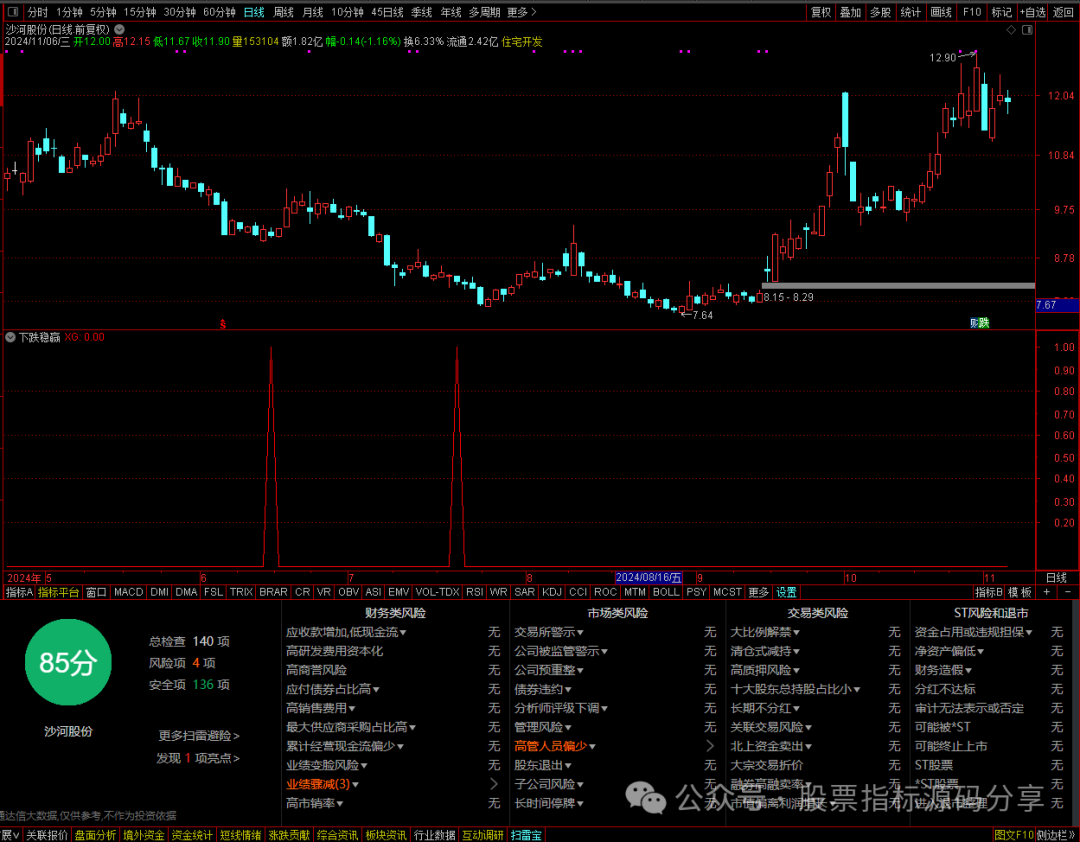The image size is (1080, 842).
Task: Click the window layout icon before 分时
Action: 12,12
